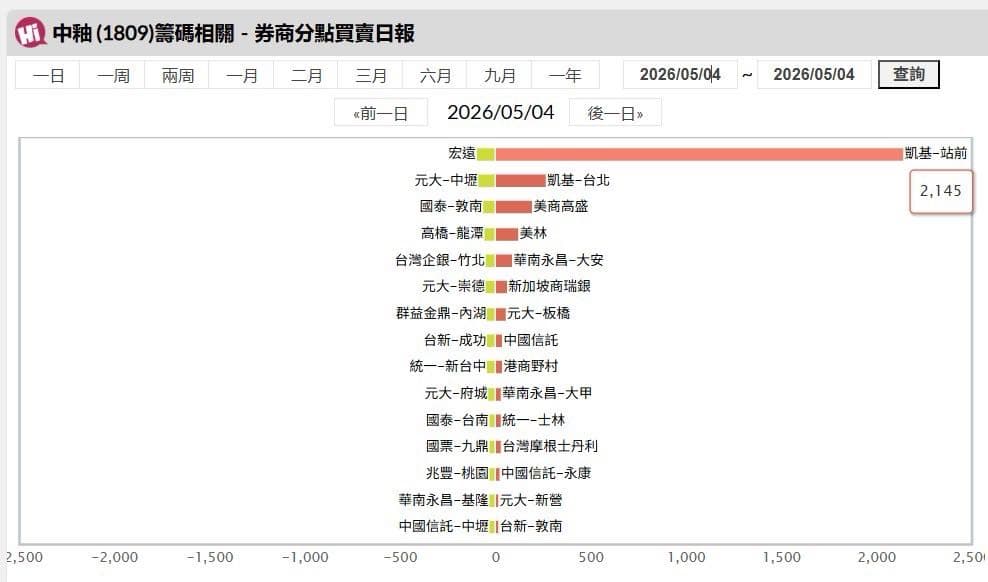The image size is (988, 582).
Task: Go to next day with 後一日»
Action: coord(615,113)
